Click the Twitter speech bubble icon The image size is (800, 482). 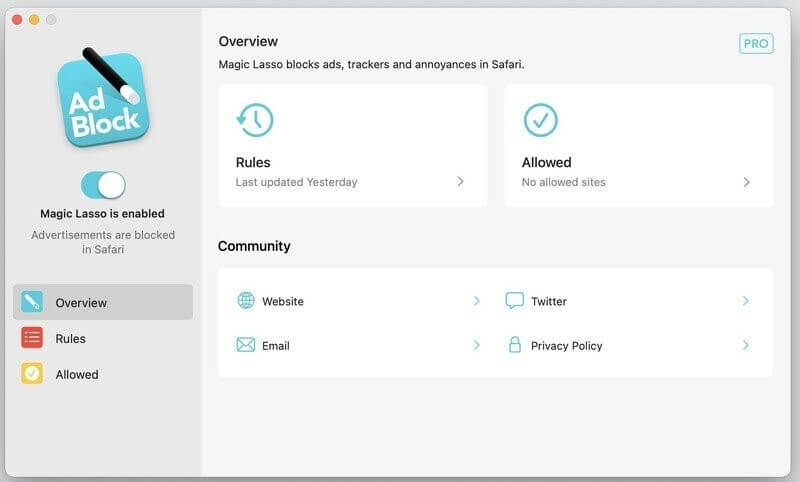(514, 300)
